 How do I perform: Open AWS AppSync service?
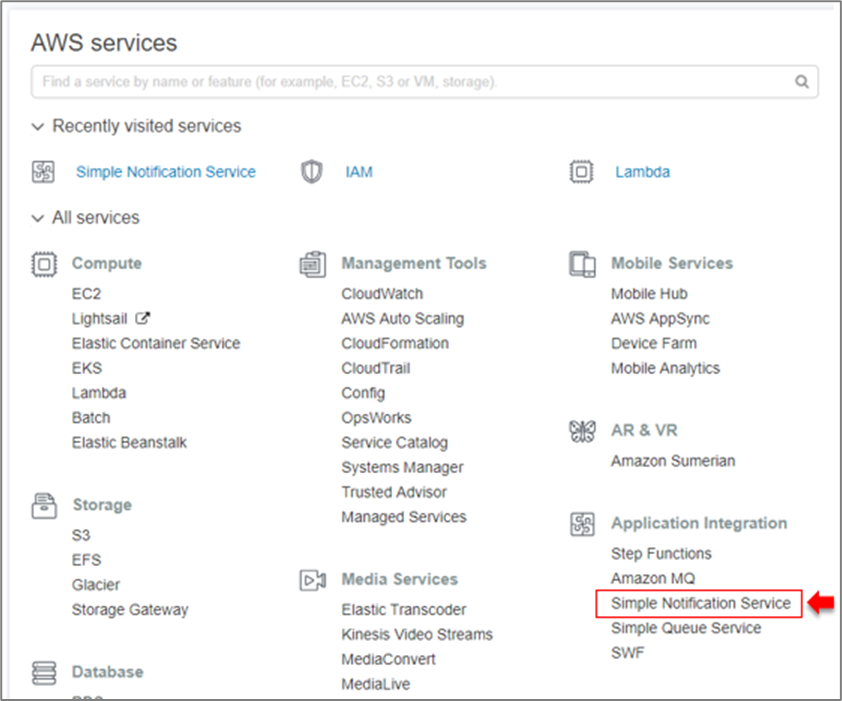(x=660, y=319)
